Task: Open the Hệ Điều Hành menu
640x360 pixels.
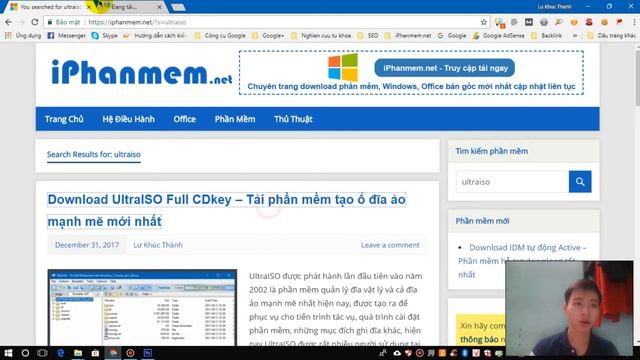Action: tap(129, 119)
